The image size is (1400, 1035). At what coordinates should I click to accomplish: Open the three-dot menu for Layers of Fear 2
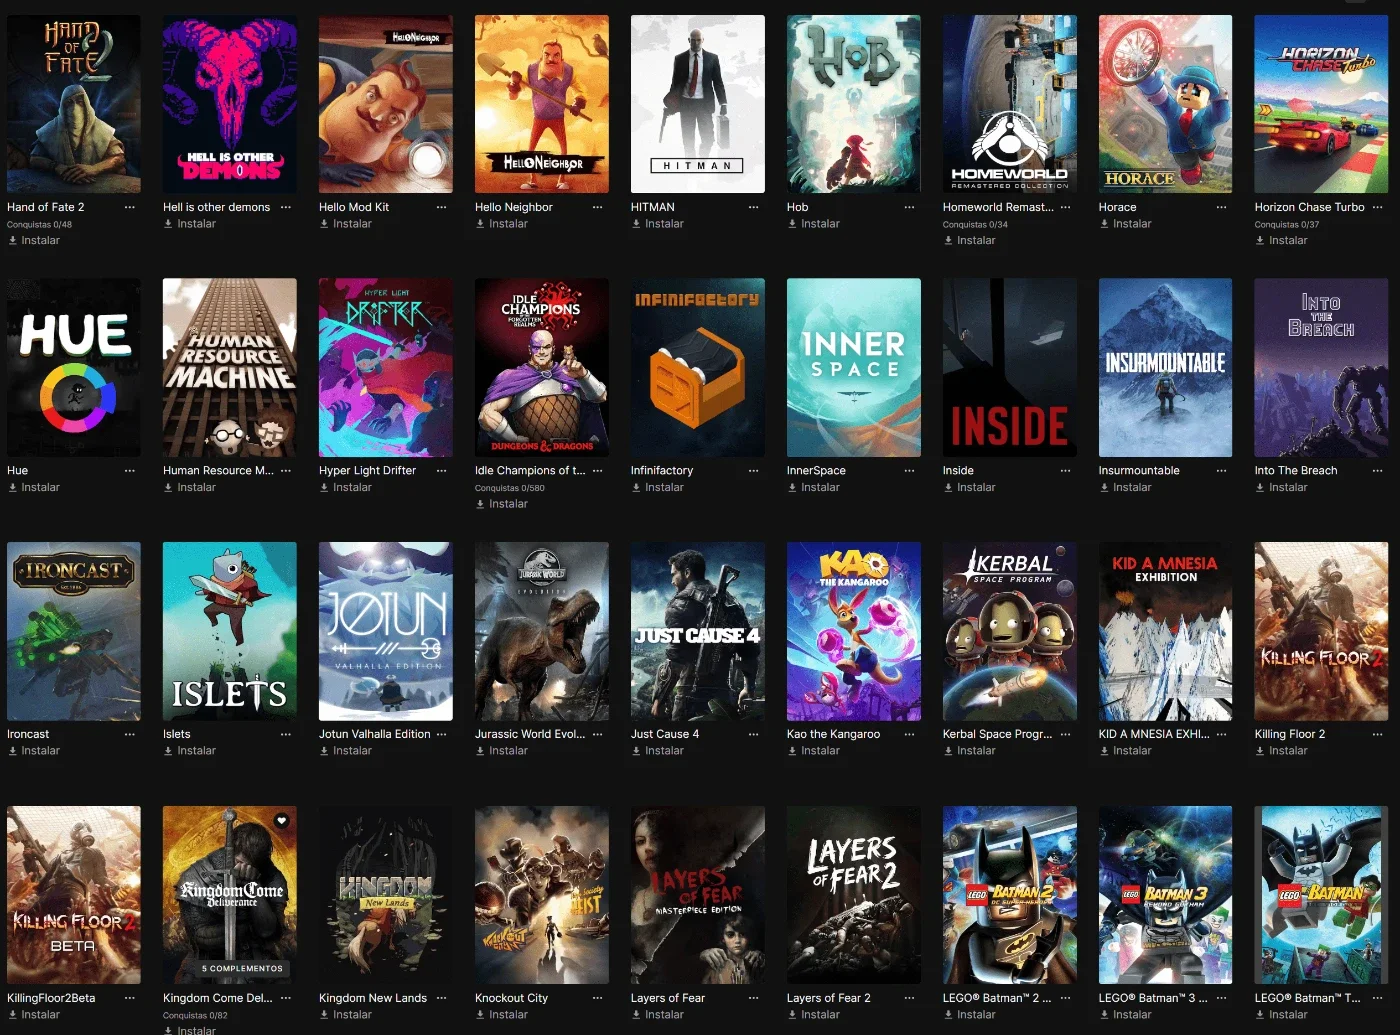click(910, 998)
